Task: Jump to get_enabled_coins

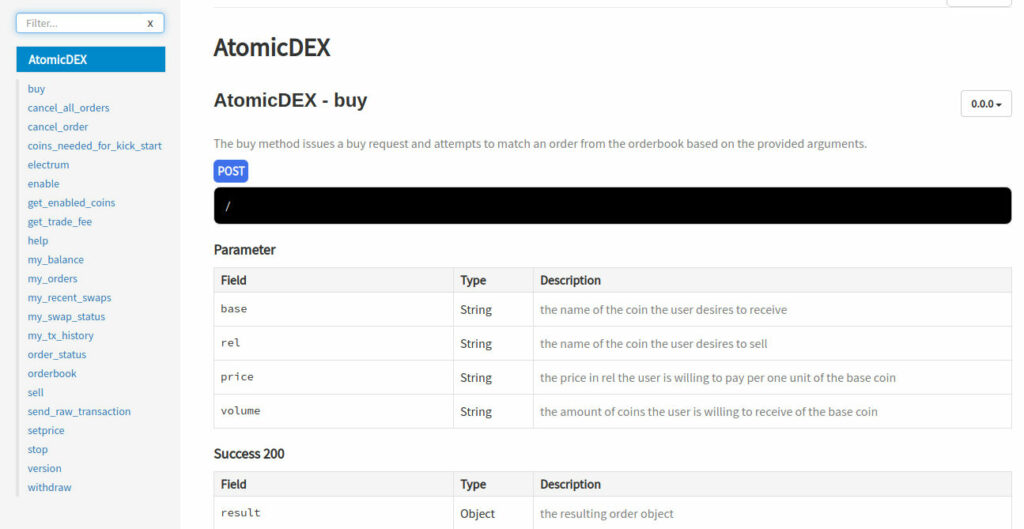Action: click(71, 202)
